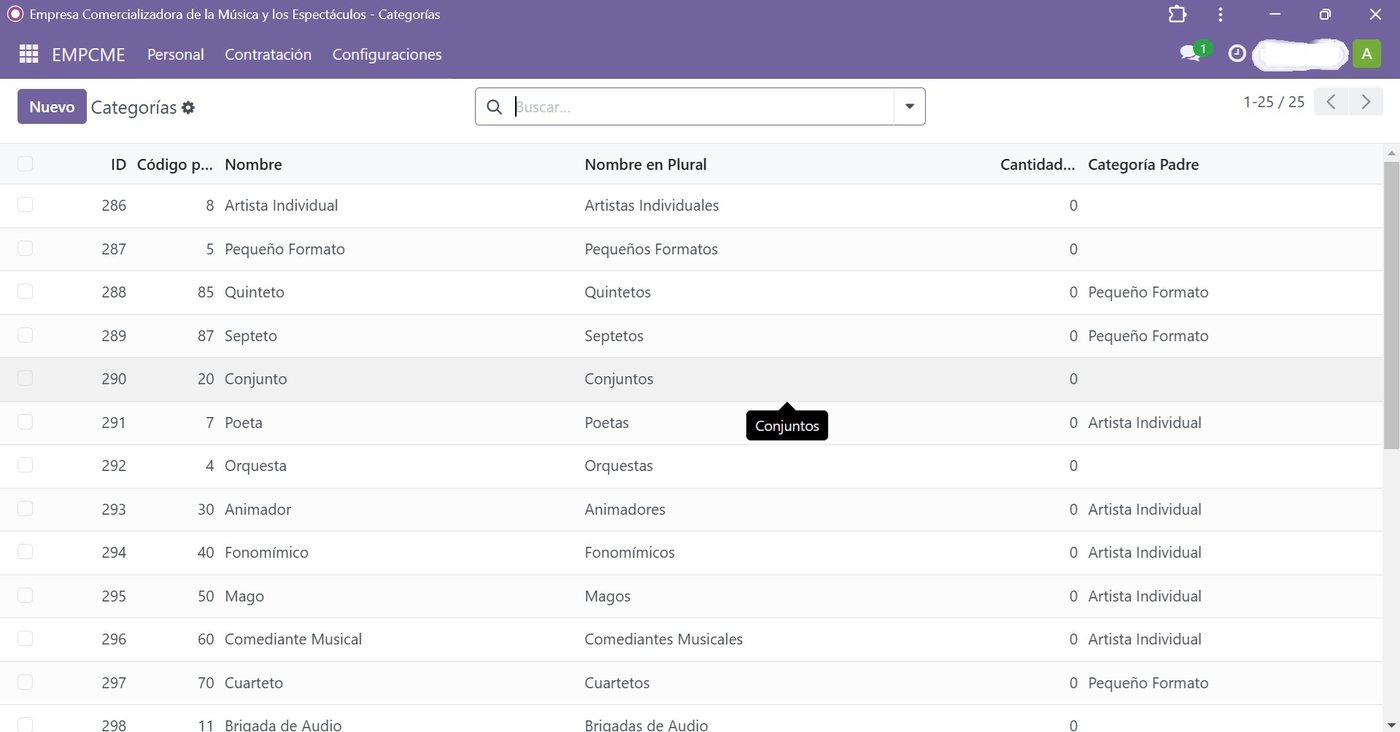Screen dimensions: 1400x732
Task: Click the Pequeños Formatos plural cell
Action: [651, 249]
